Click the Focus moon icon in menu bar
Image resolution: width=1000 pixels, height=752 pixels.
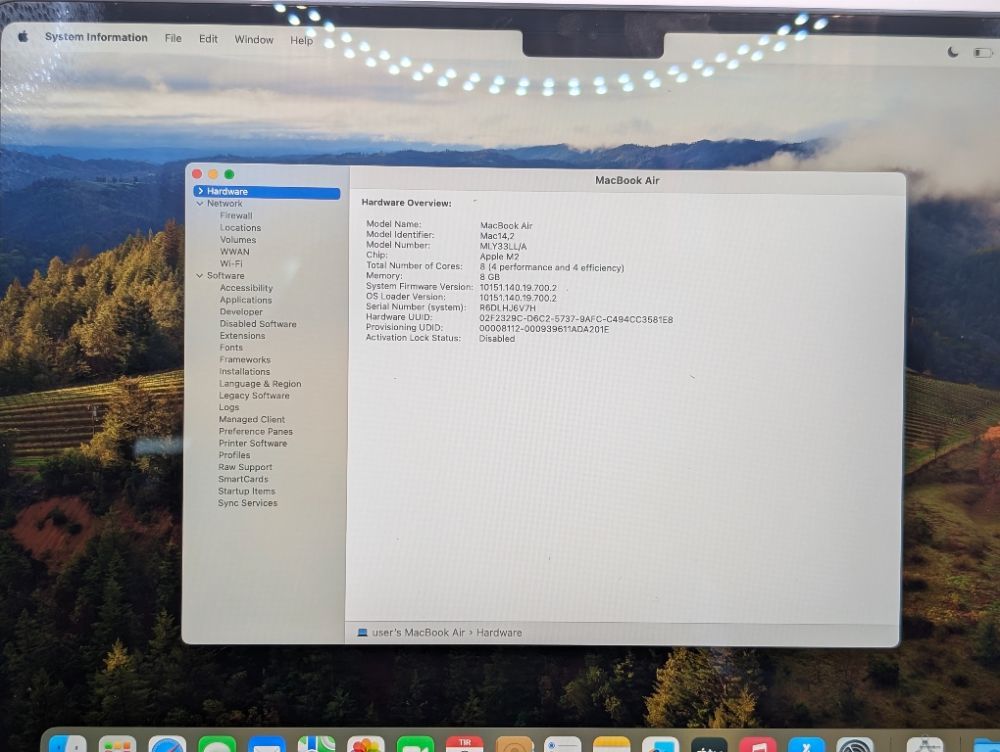point(953,52)
